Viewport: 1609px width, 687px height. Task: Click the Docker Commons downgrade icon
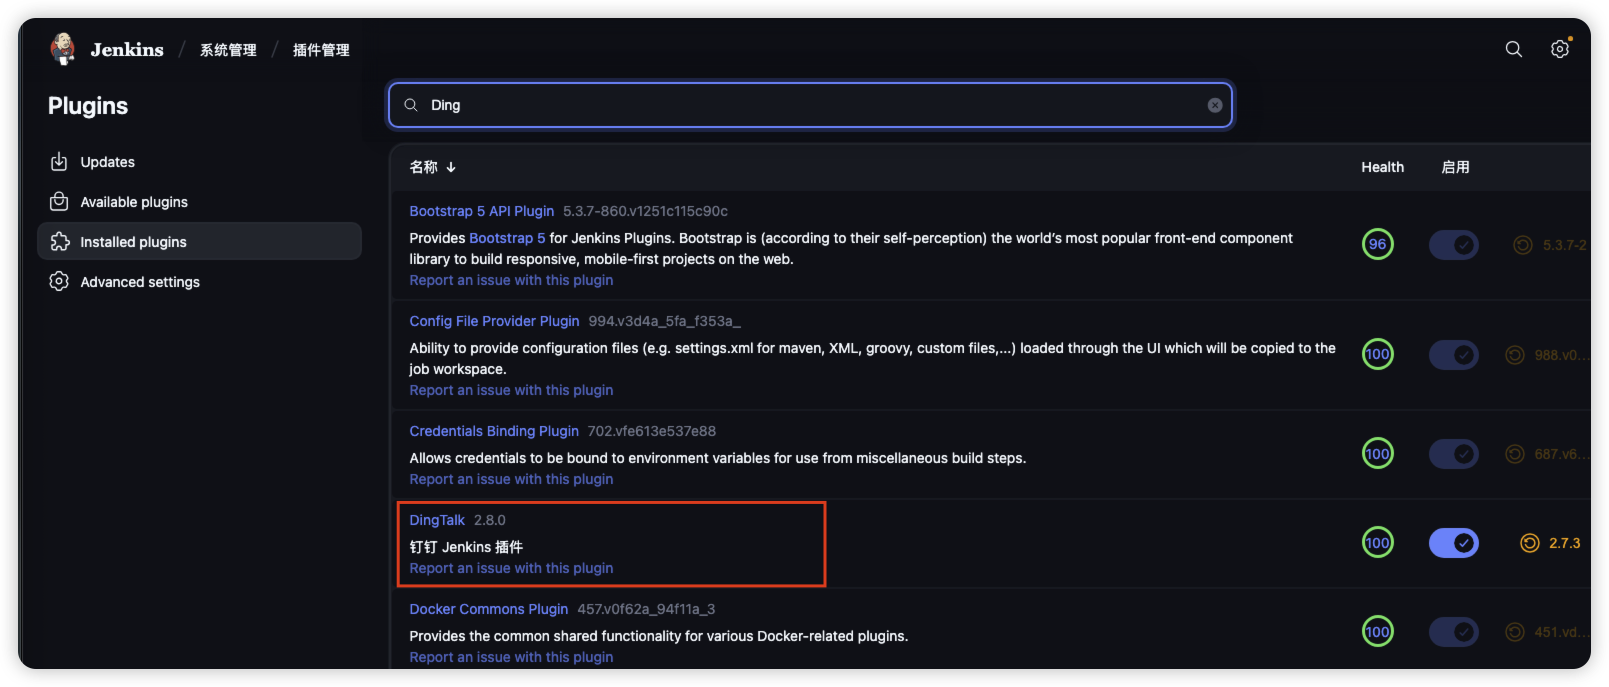[x=1515, y=632]
